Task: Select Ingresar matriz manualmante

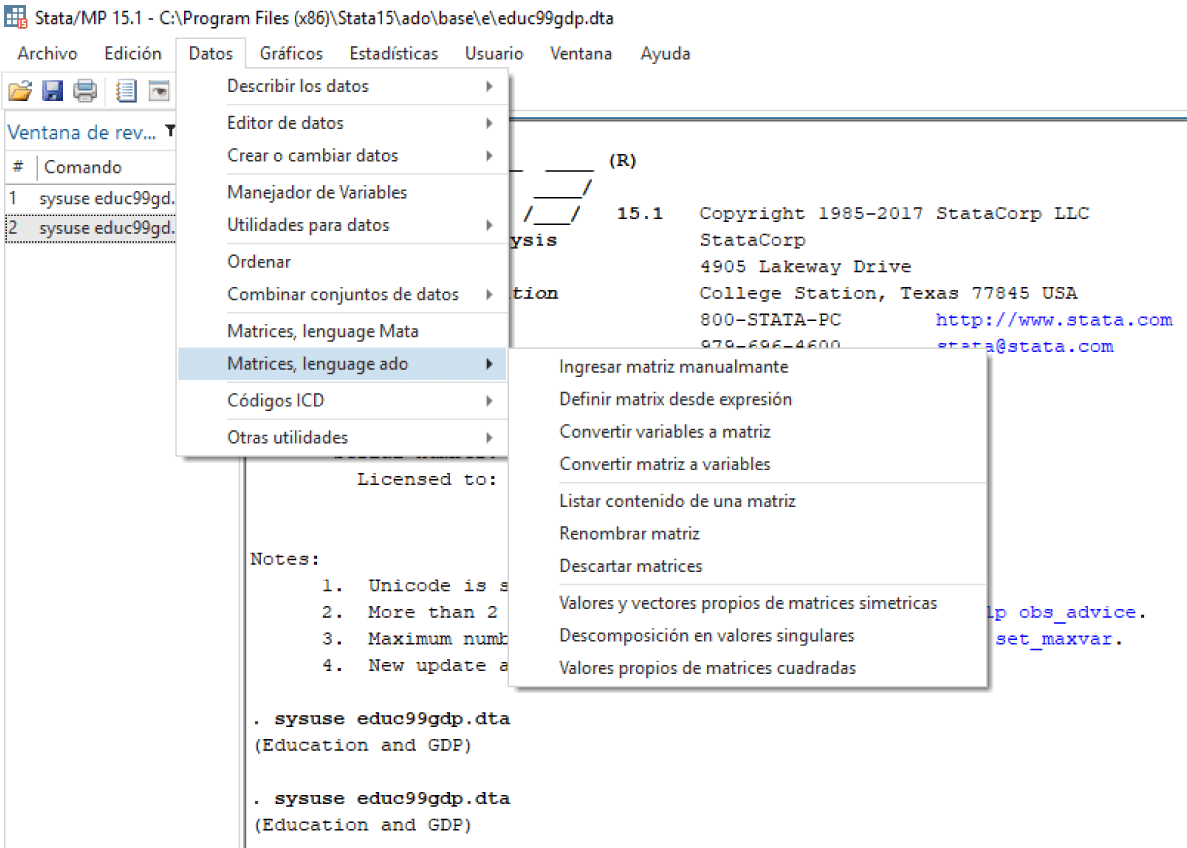Action: 748,367
